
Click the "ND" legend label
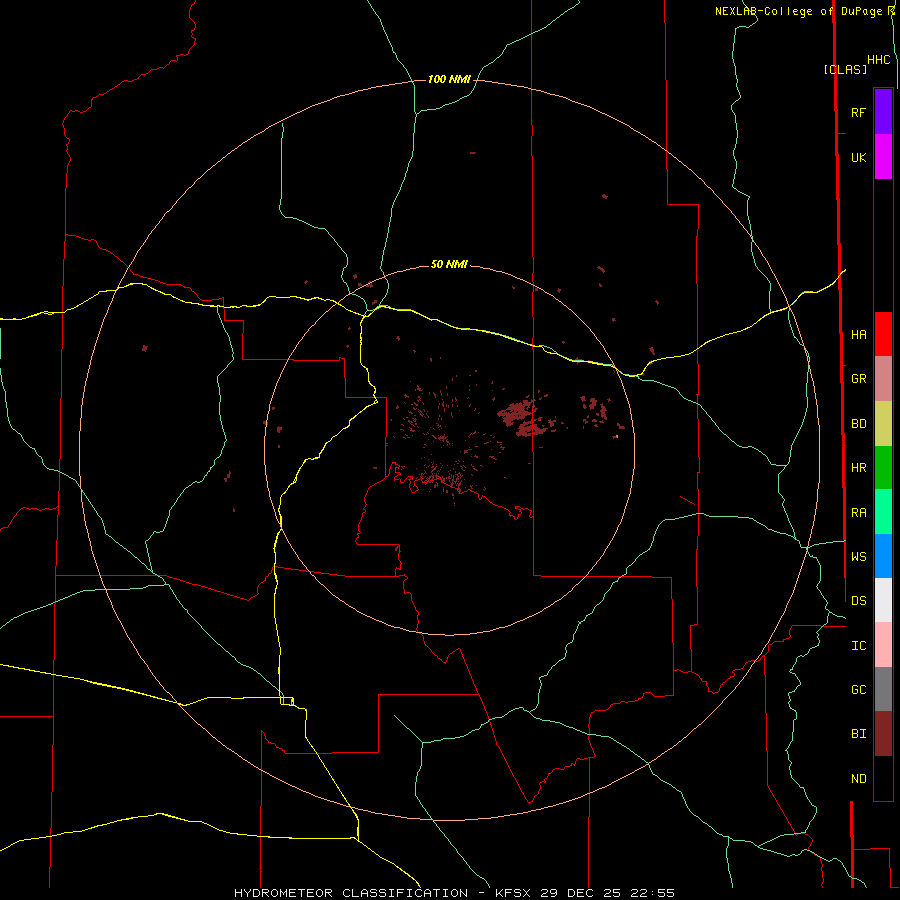tap(858, 779)
